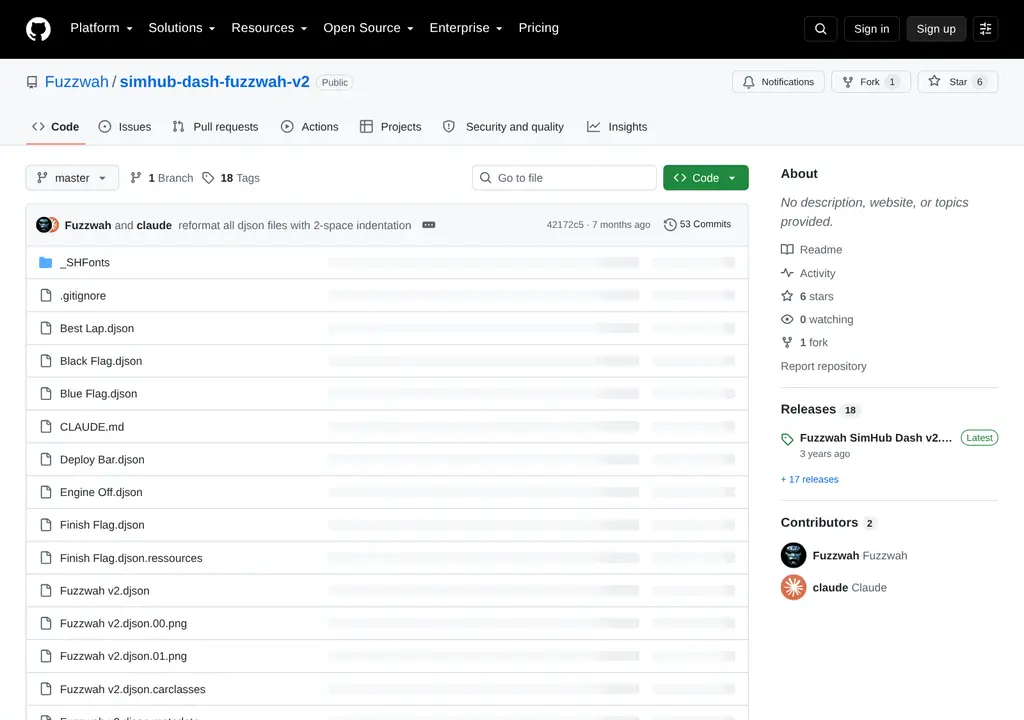Open the Fuzzwah v2.djson.01.png file
The height and width of the screenshot is (720, 1024).
pos(123,656)
